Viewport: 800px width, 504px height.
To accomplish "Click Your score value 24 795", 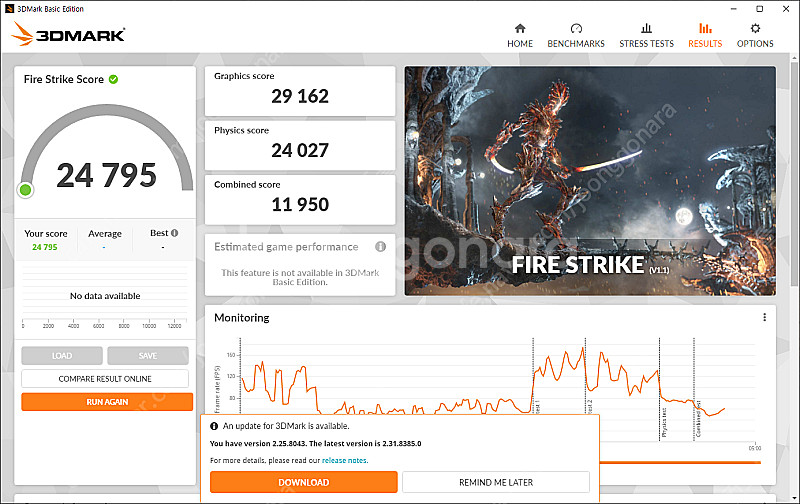I will [x=45, y=247].
